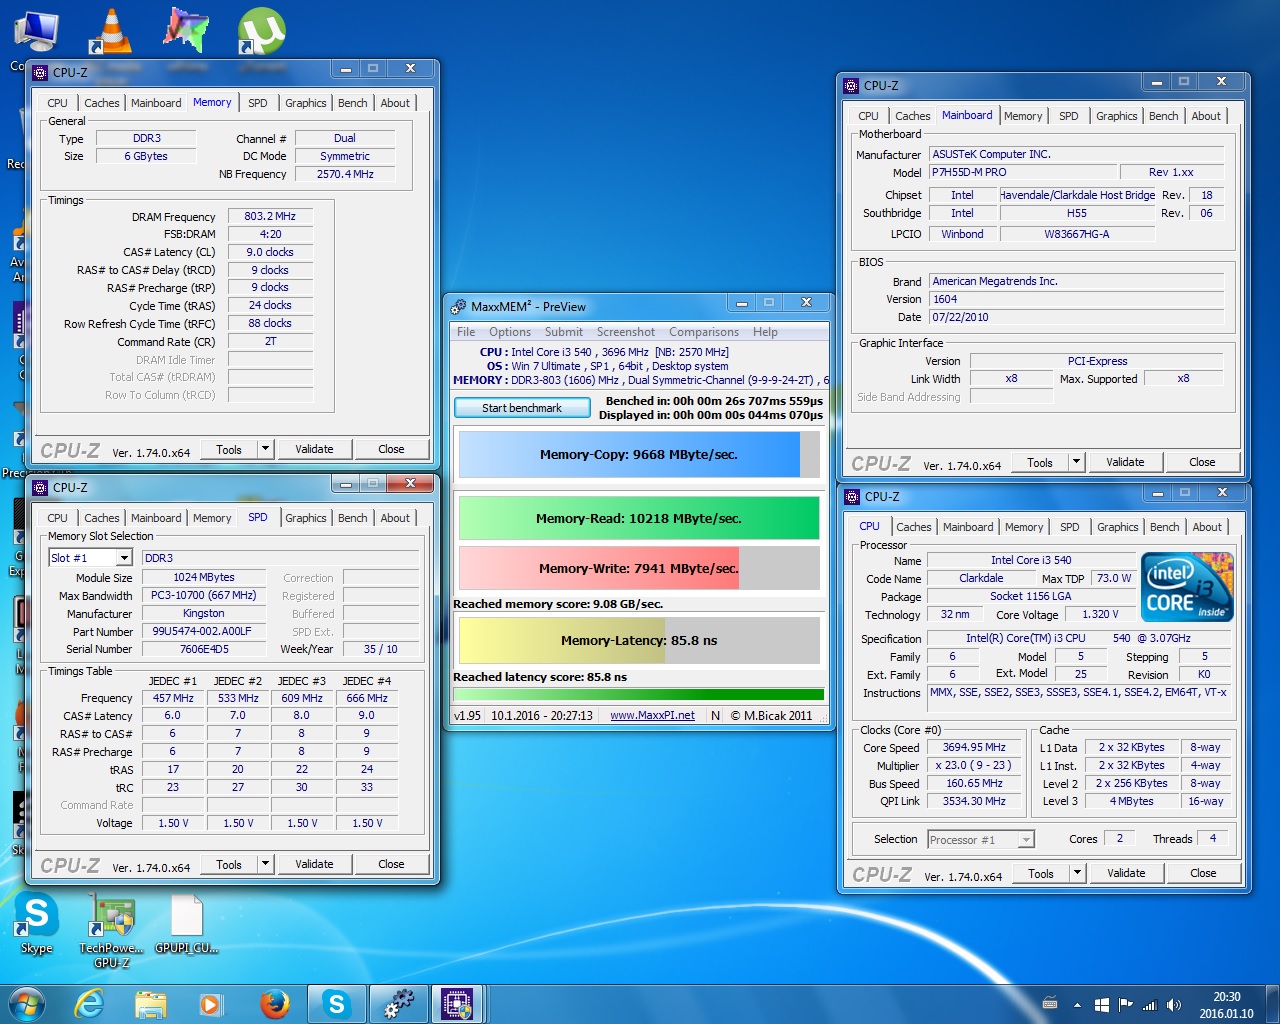The height and width of the screenshot is (1024, 1280).
Task: Click the Start benchmark button
Action: pyautogui.click(x=522, y=408)
